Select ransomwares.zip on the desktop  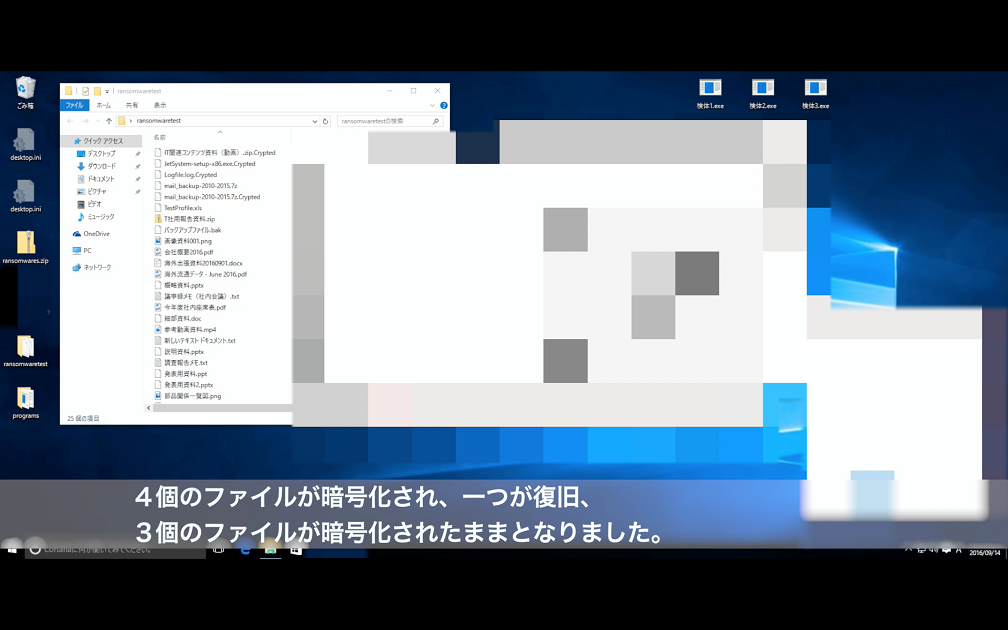tap(25, 243)
